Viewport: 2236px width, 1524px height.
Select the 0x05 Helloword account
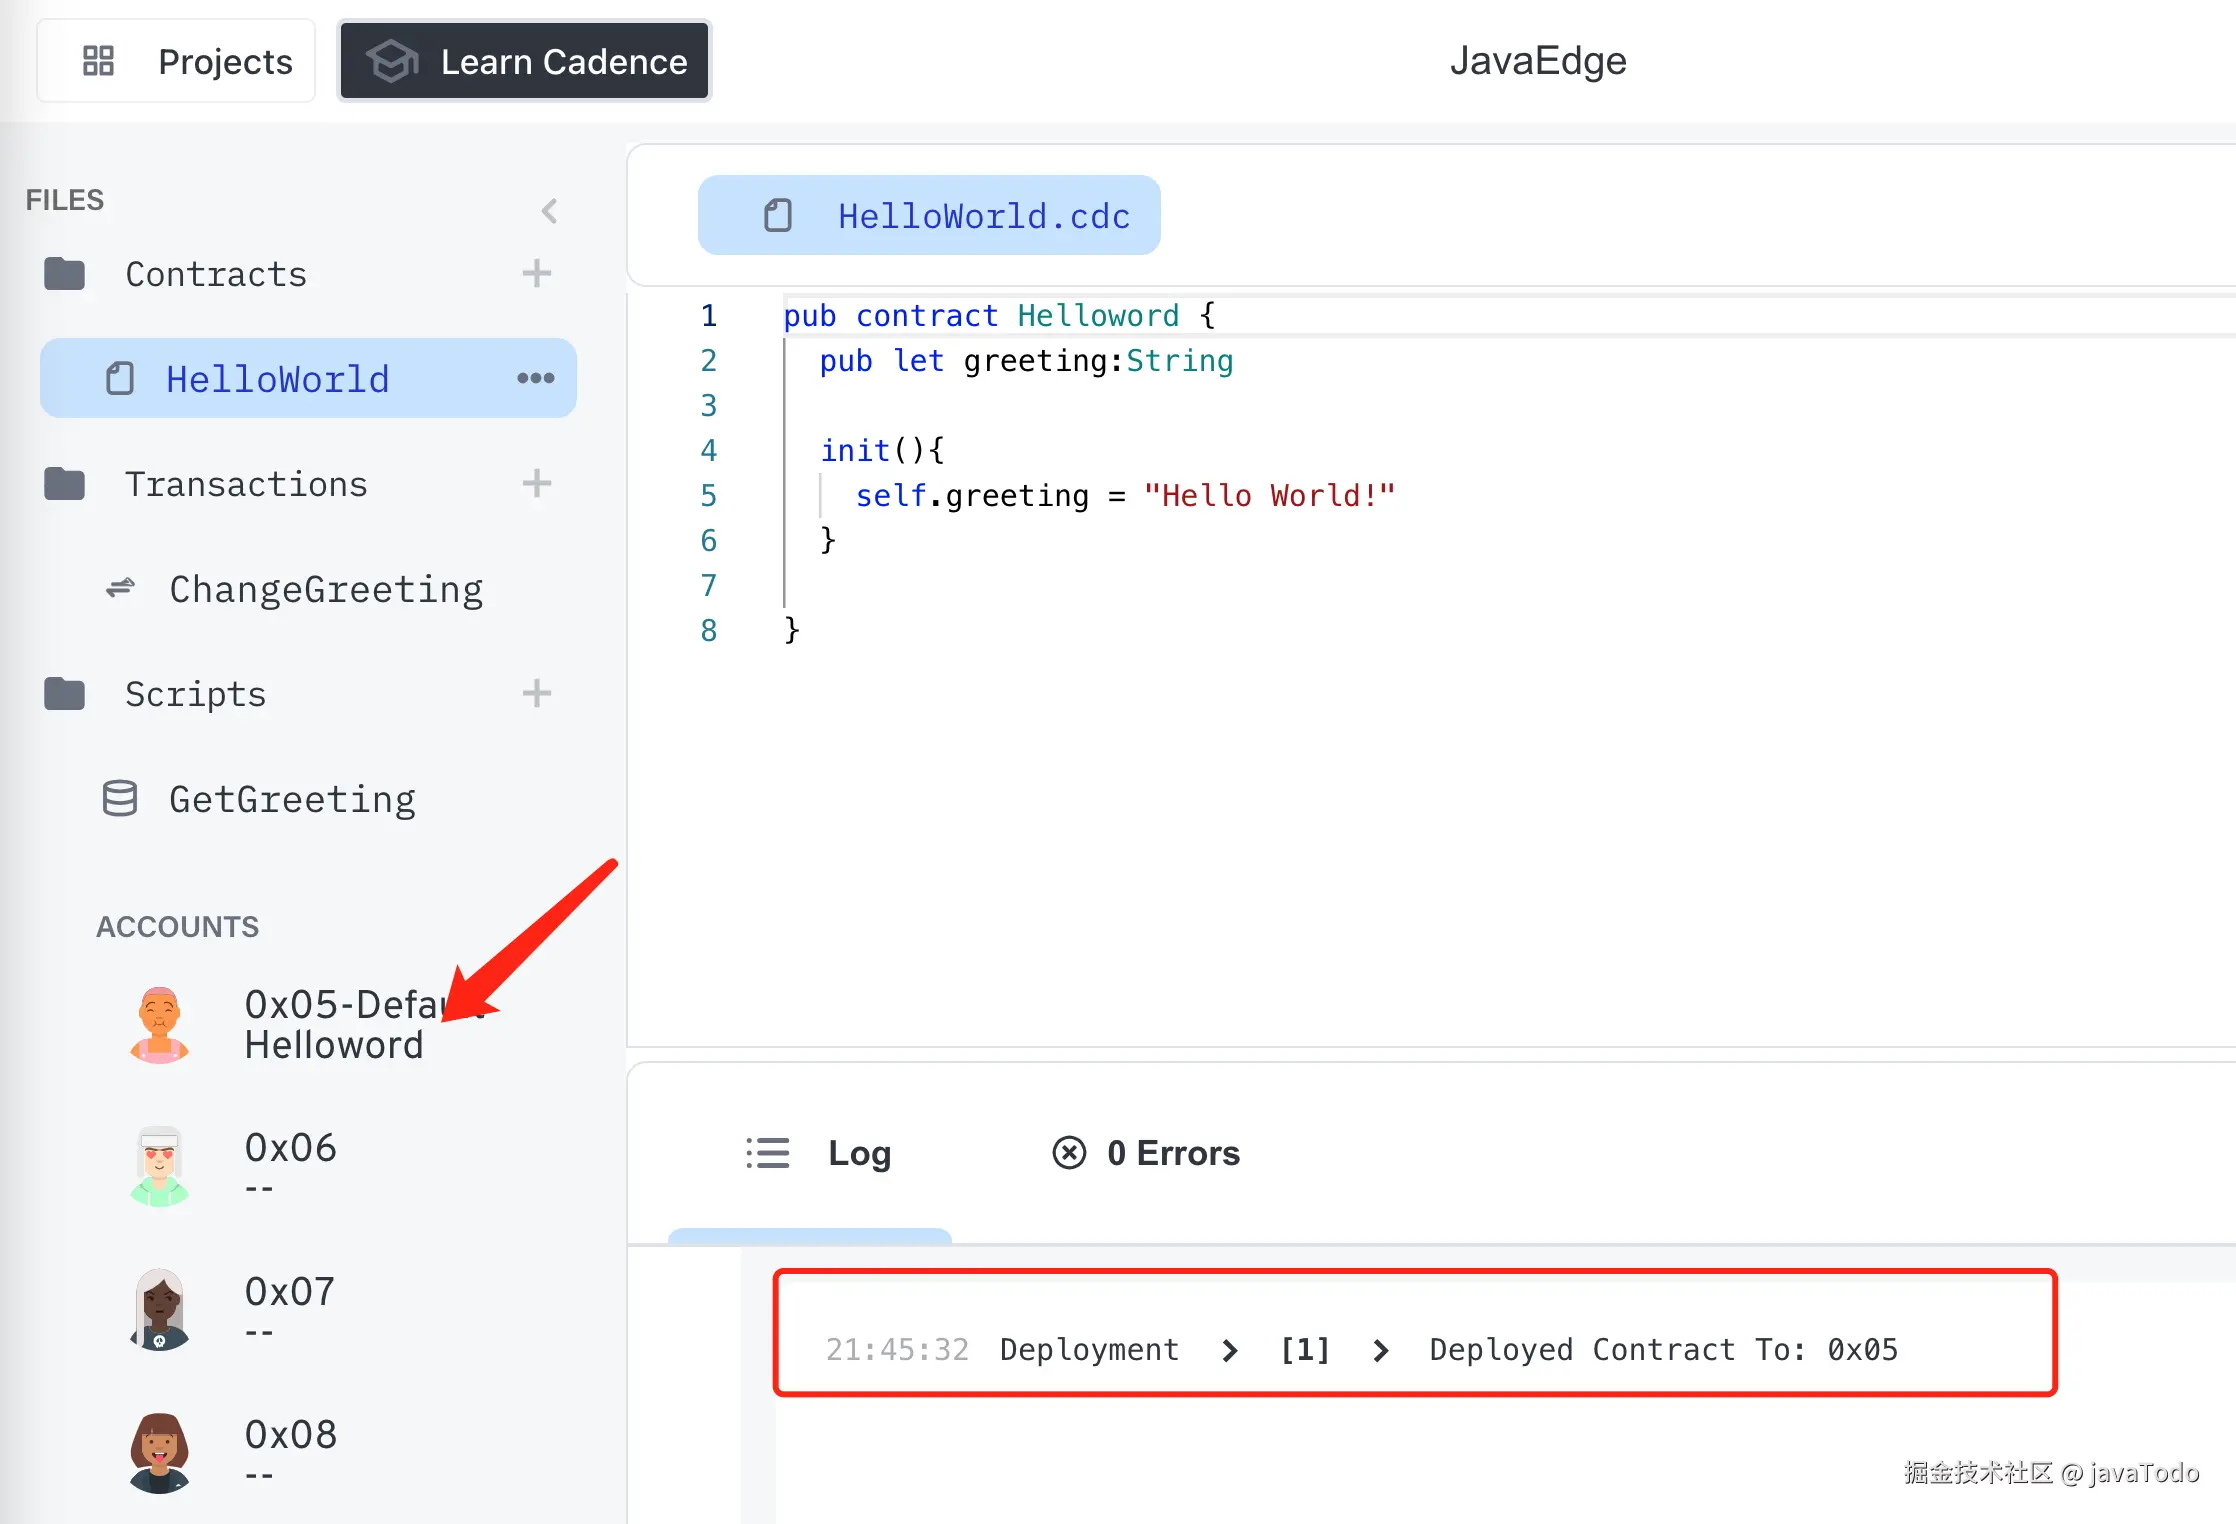(x=334, y=1025)
